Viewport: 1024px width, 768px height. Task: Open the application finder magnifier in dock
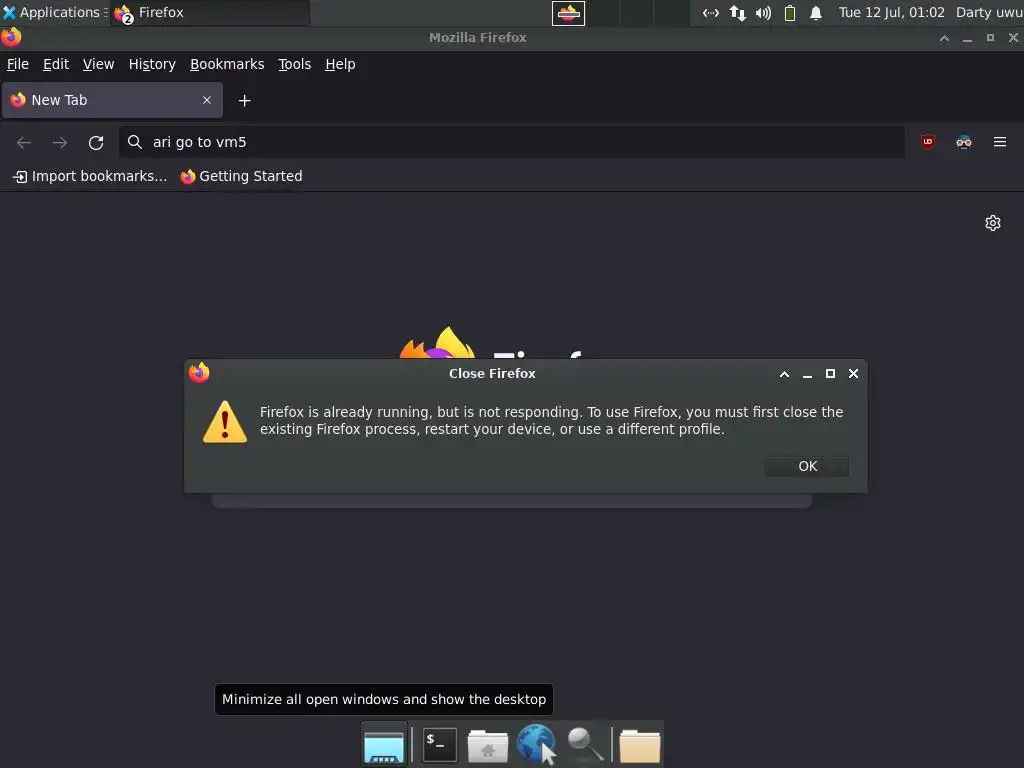(584, 744)
